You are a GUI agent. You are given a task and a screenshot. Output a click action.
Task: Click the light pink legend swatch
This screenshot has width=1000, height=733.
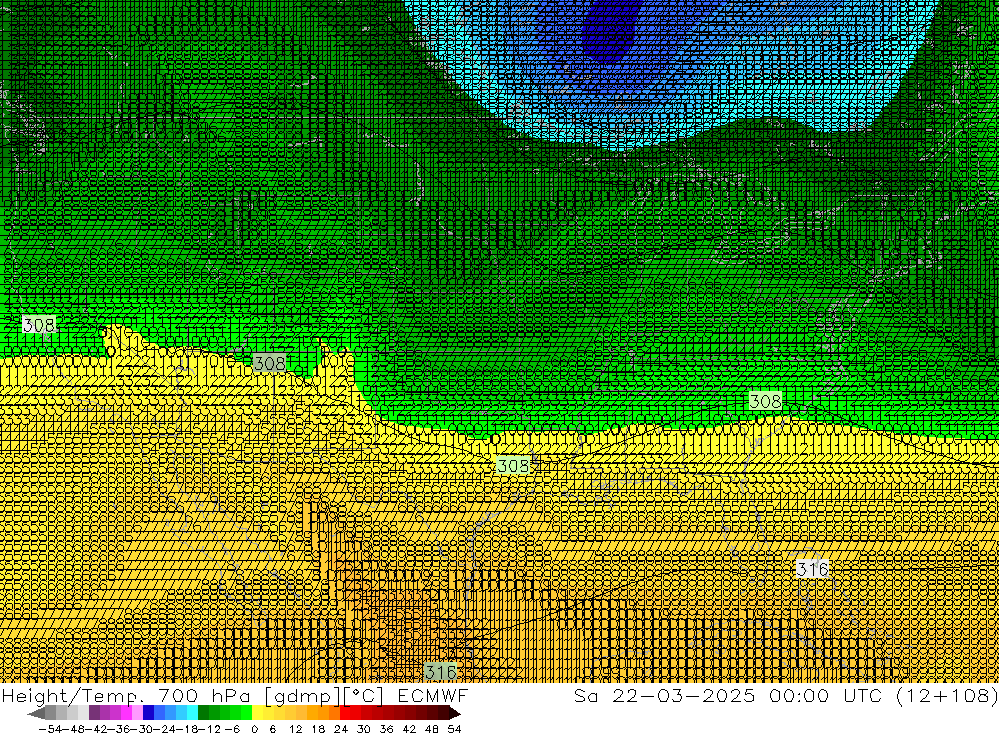click(137, 713)
